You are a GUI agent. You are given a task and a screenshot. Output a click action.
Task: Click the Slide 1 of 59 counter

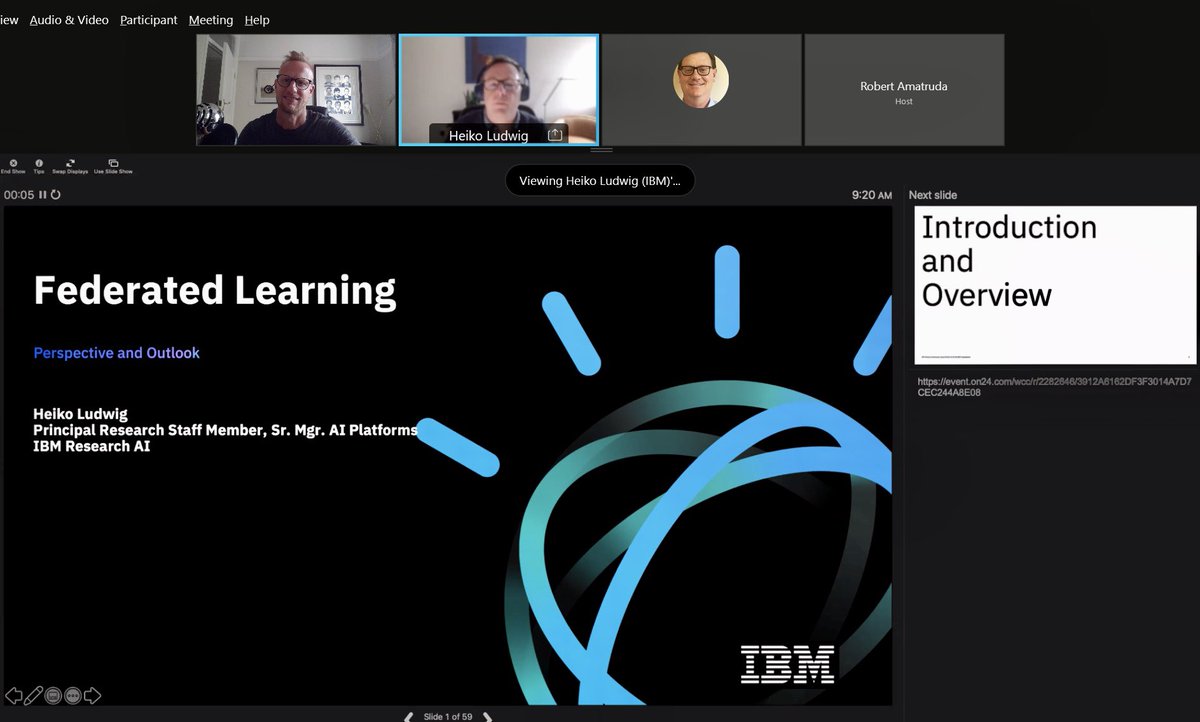point(448,717)
